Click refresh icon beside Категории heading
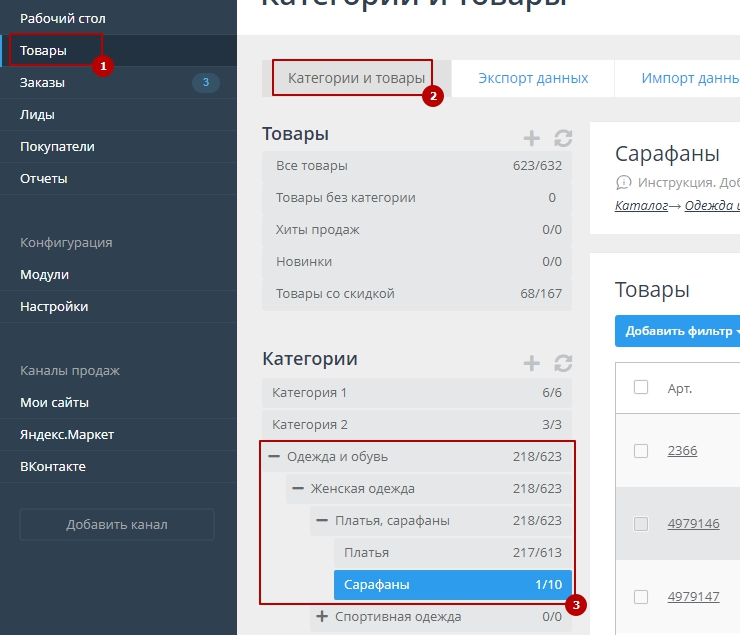This screenshot has height=635, width=740. pos(563,363)
